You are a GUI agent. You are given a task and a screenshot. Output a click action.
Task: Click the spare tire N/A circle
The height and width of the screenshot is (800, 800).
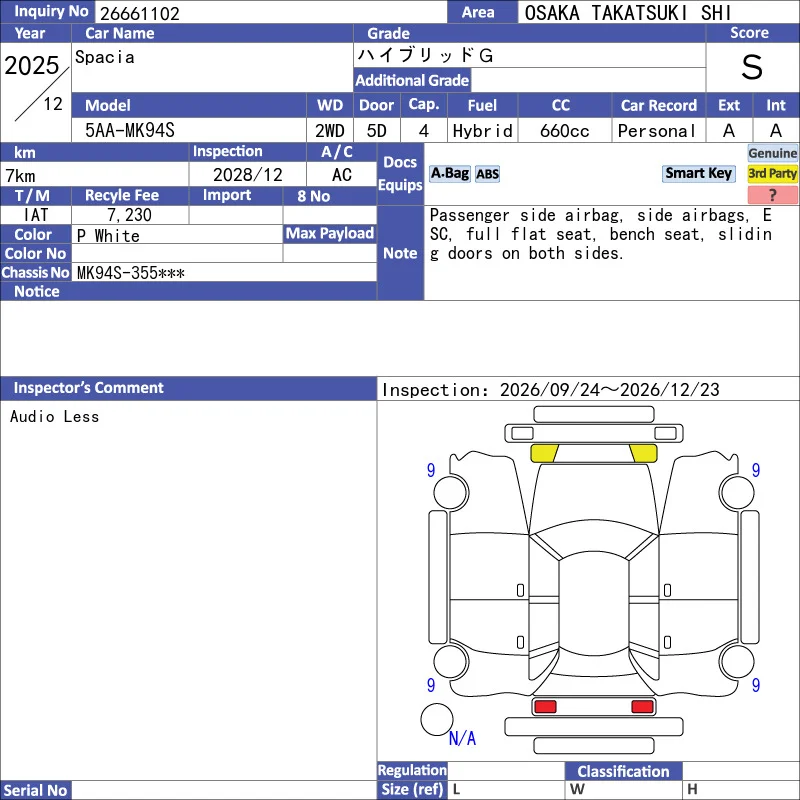(x=437, y=719)
